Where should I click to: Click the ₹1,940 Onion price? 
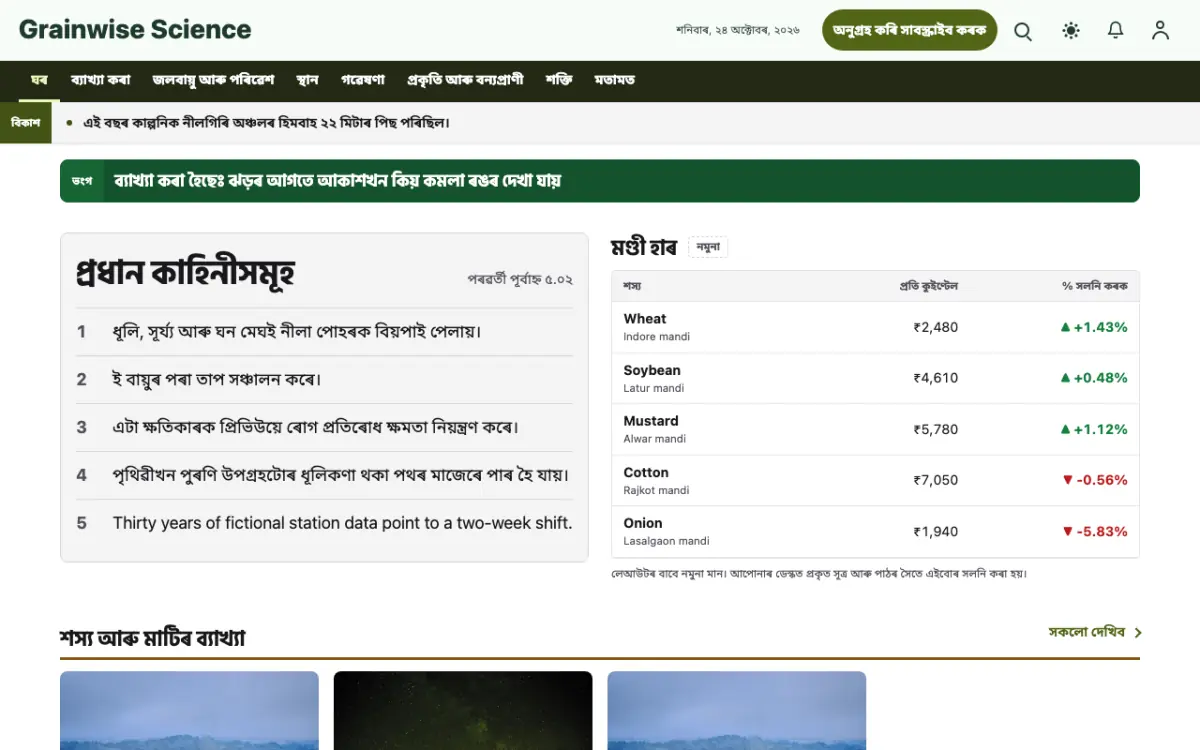936,531
